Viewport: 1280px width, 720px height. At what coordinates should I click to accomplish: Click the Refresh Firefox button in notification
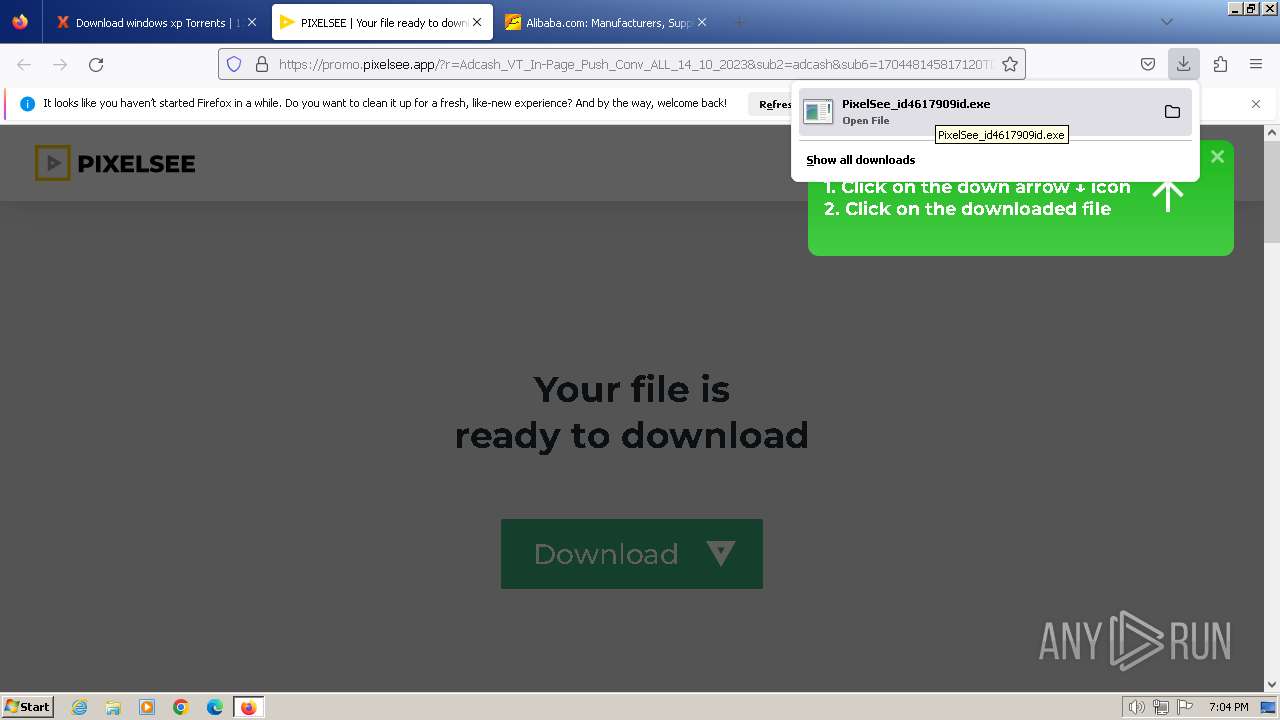click(x=770, y=104)
